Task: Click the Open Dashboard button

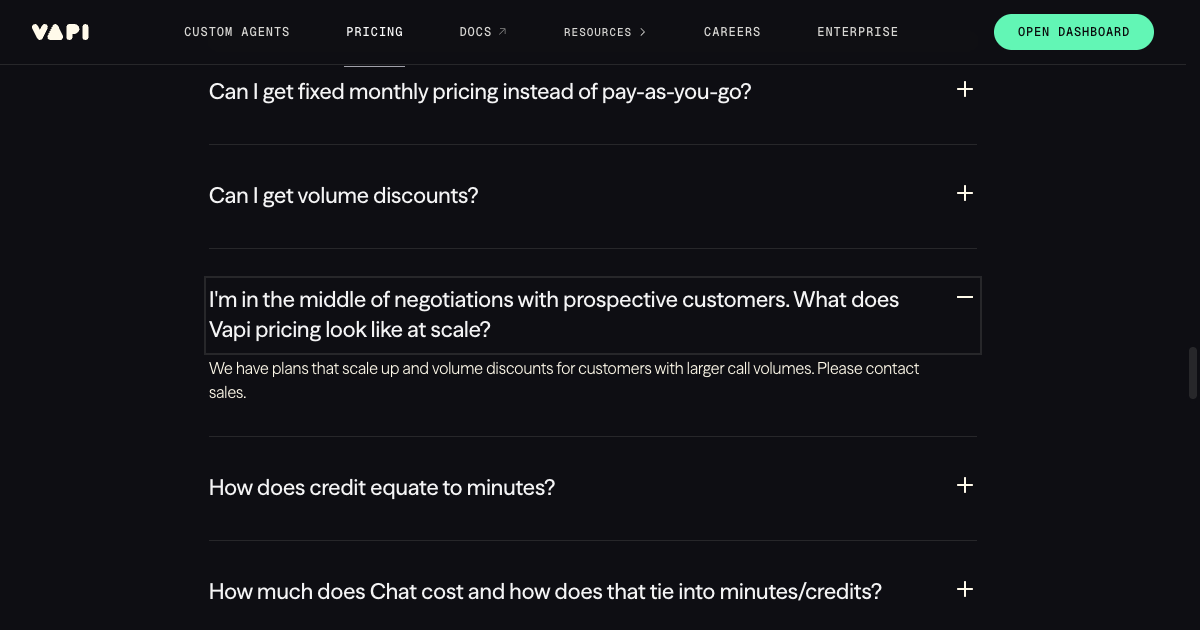Action: pos(1073,31)
